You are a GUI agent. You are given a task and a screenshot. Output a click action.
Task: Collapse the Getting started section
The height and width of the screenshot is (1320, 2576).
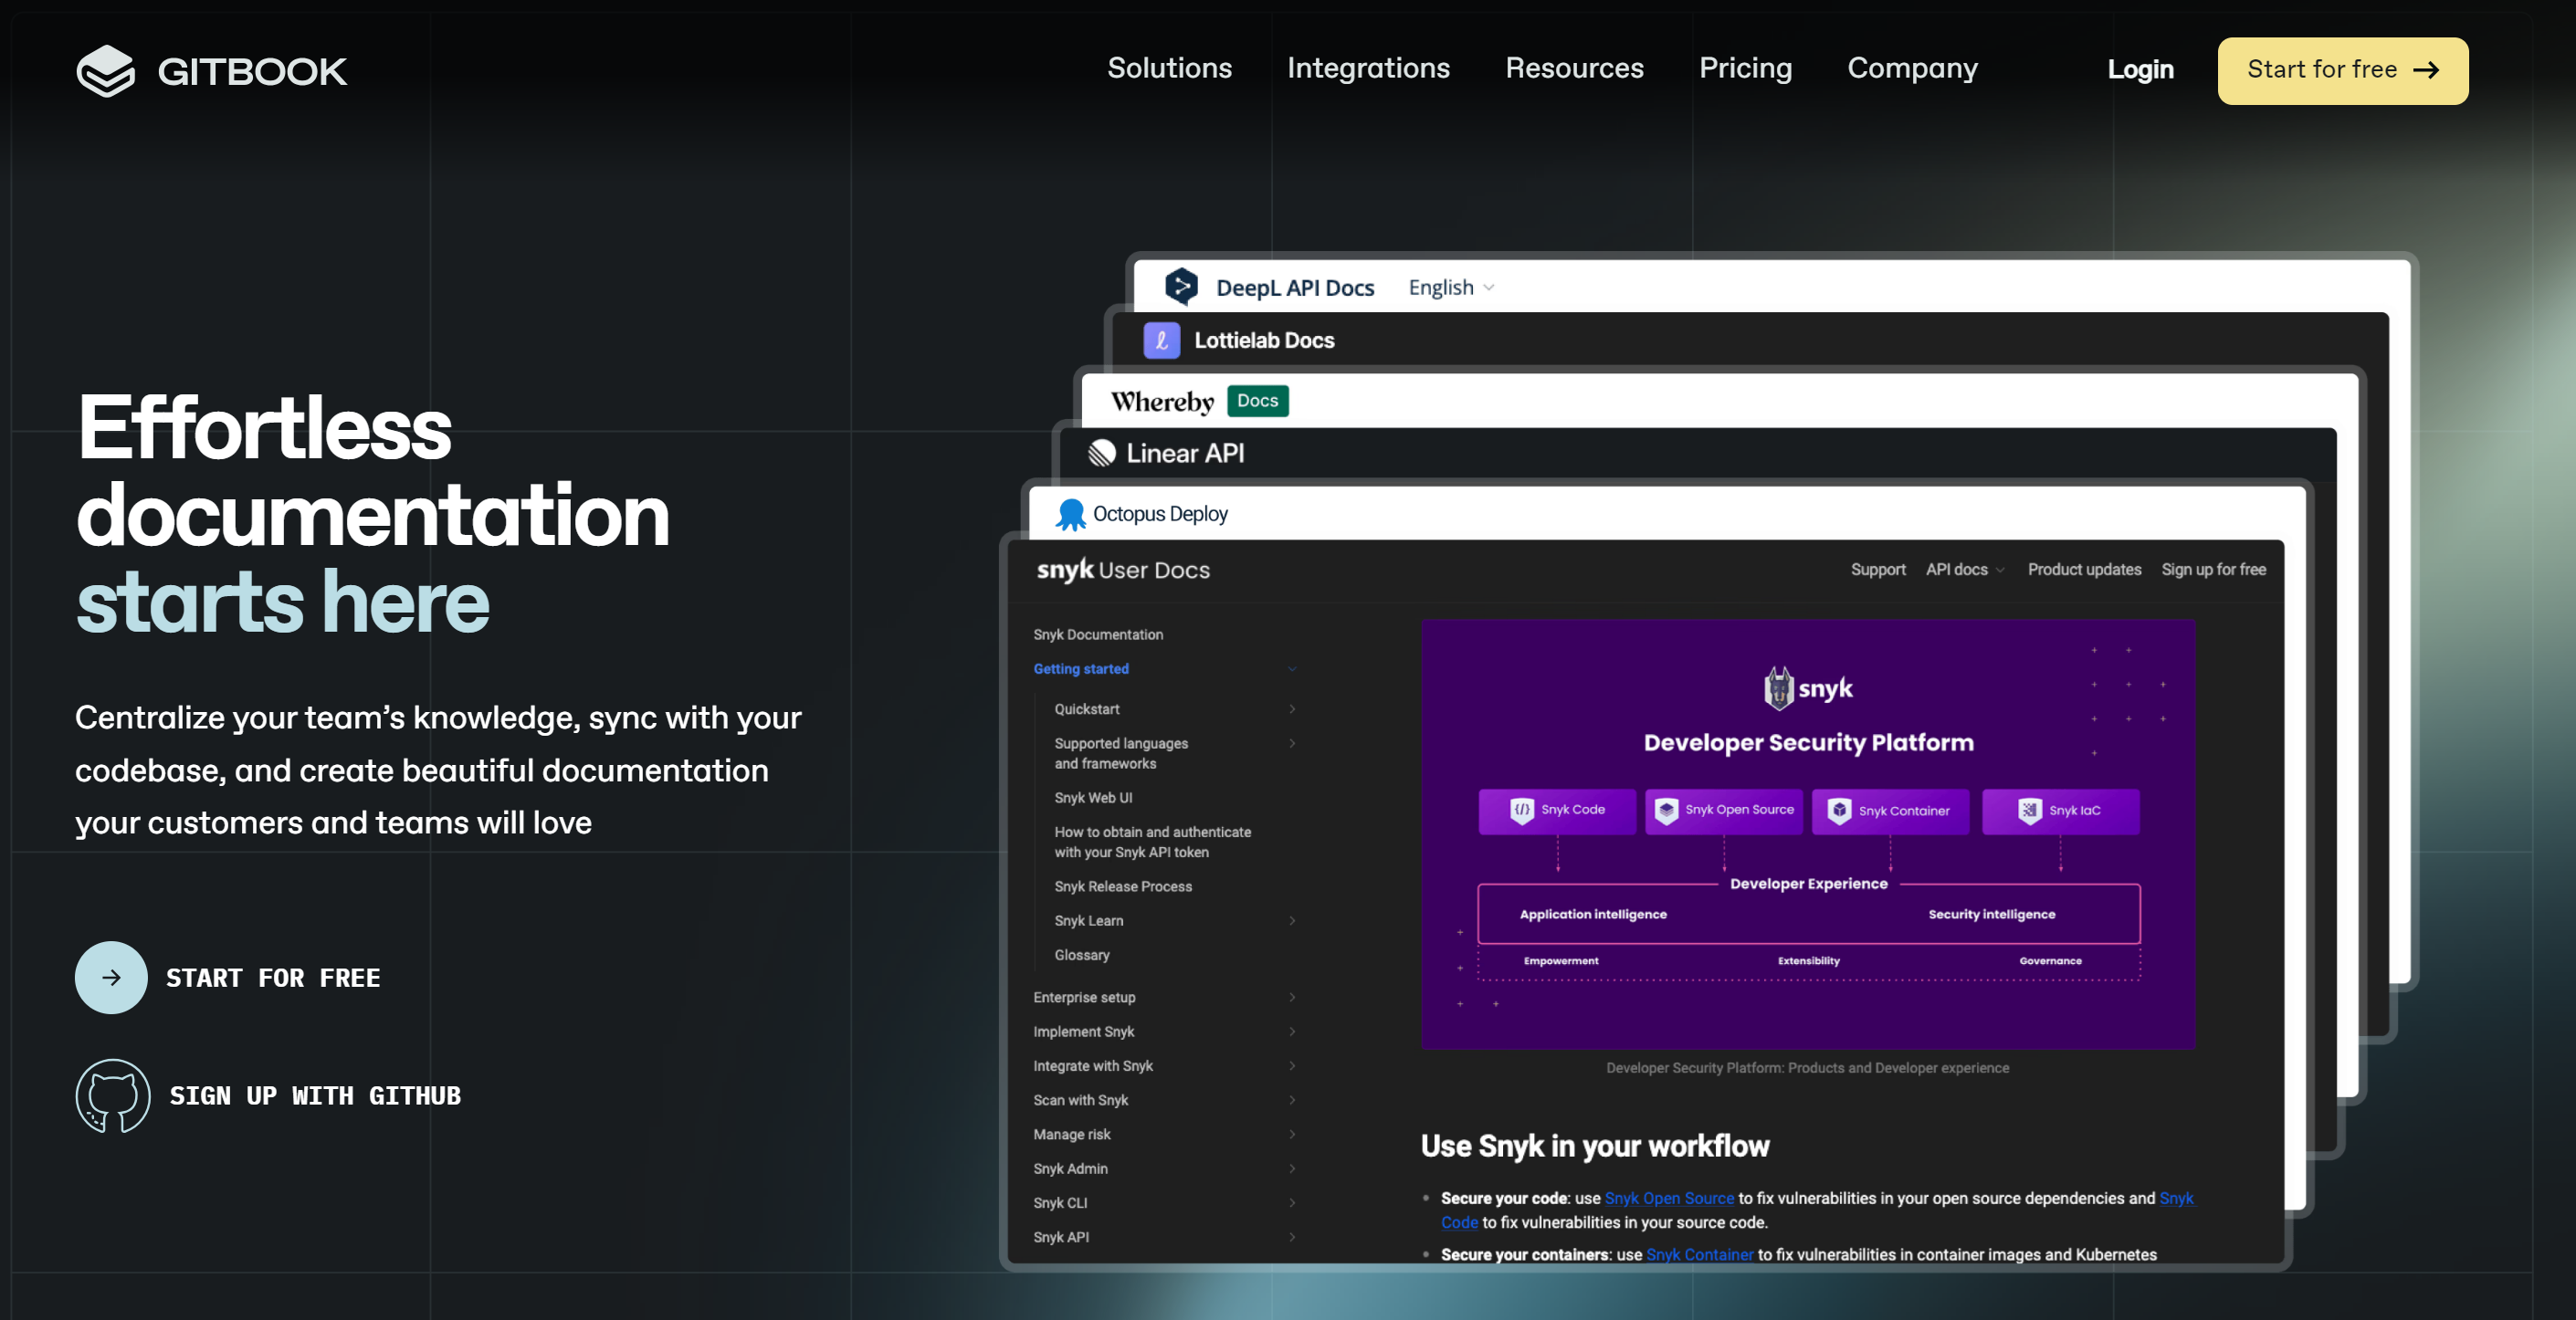pos(1291,669)
